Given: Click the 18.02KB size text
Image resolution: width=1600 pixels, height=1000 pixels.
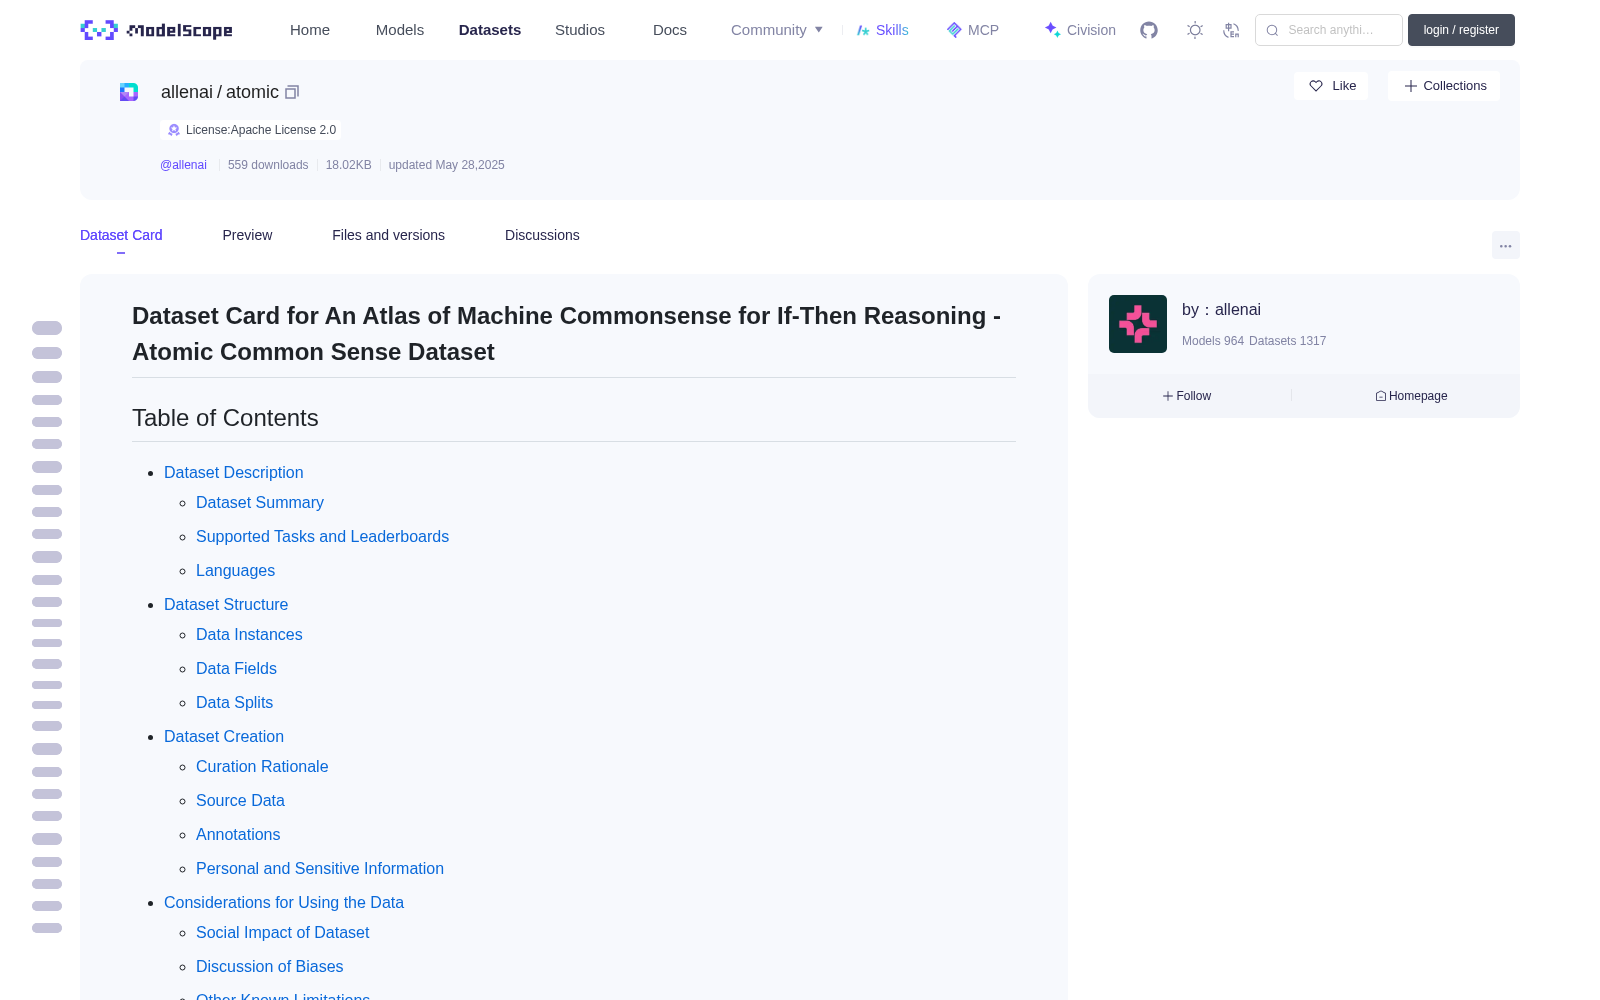Looking at the screenshot, I should [x=348, y=165].
